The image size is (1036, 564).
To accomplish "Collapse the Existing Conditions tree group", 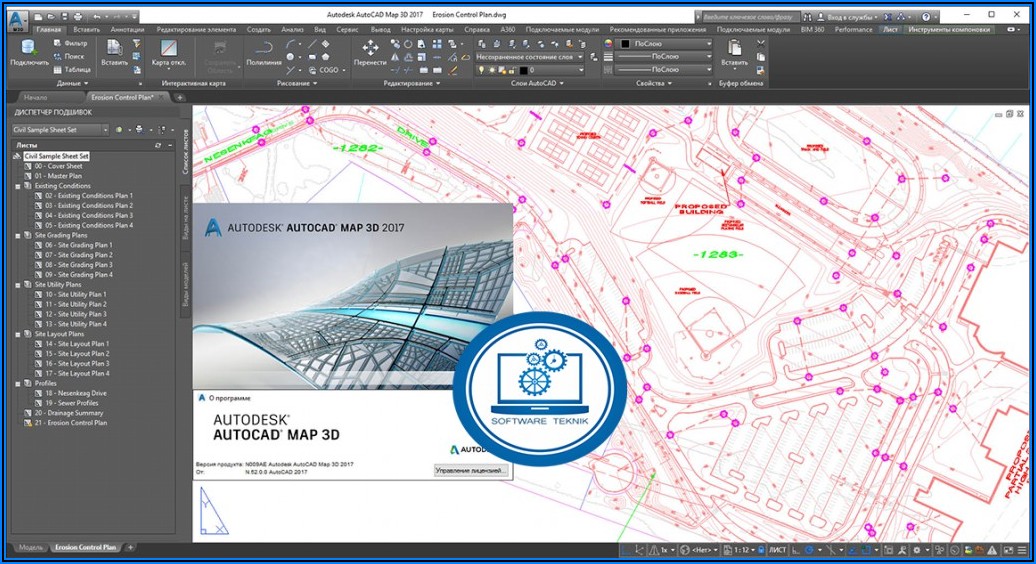I will click(x=17, y=186).
